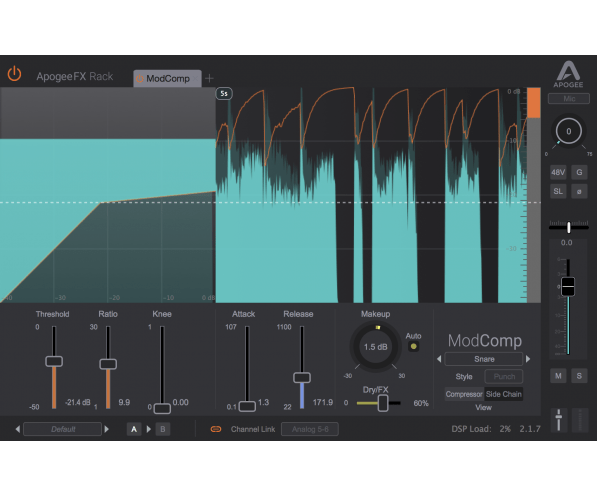The width and height of the screenshot is (597, 497).
Task: Click the Channel Link label
Action: pyautogui.click(x=253, y=429)
